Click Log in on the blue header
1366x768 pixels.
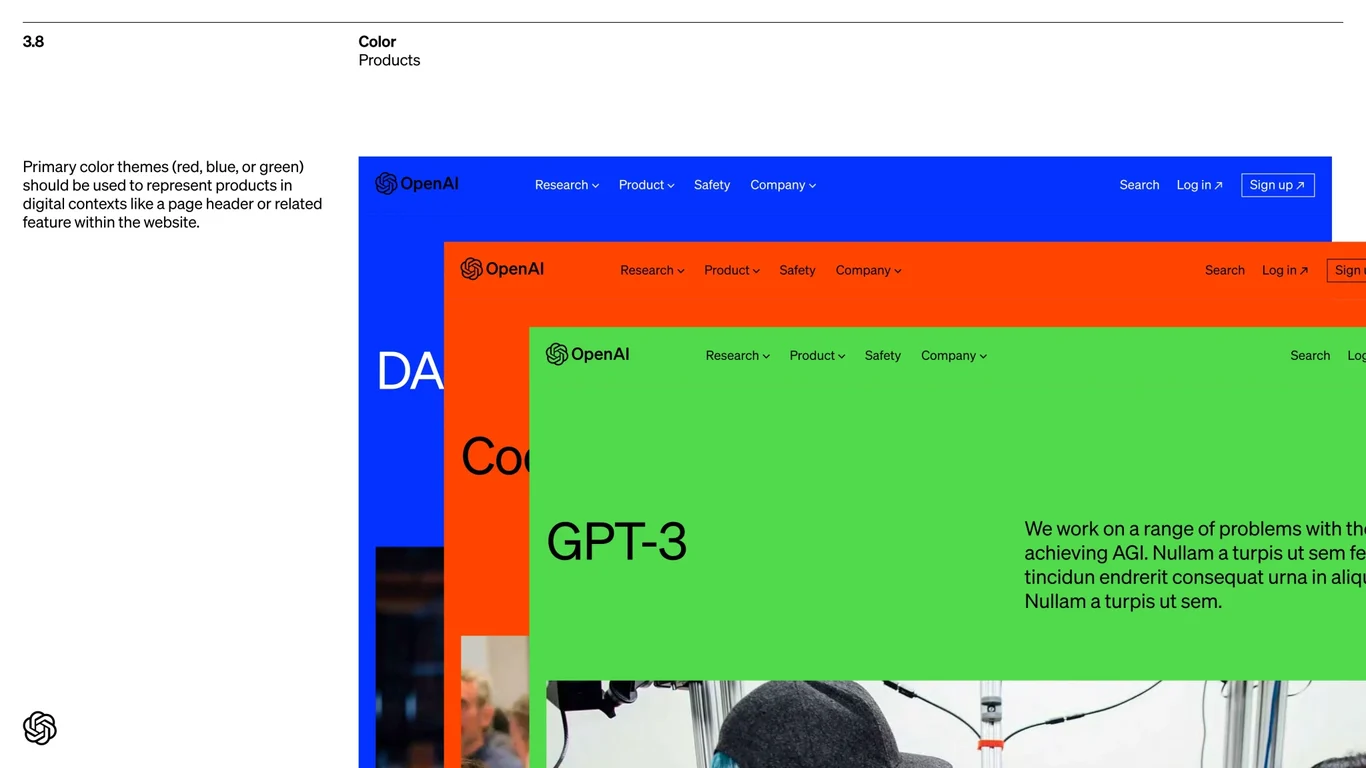tap(1200, 185)
